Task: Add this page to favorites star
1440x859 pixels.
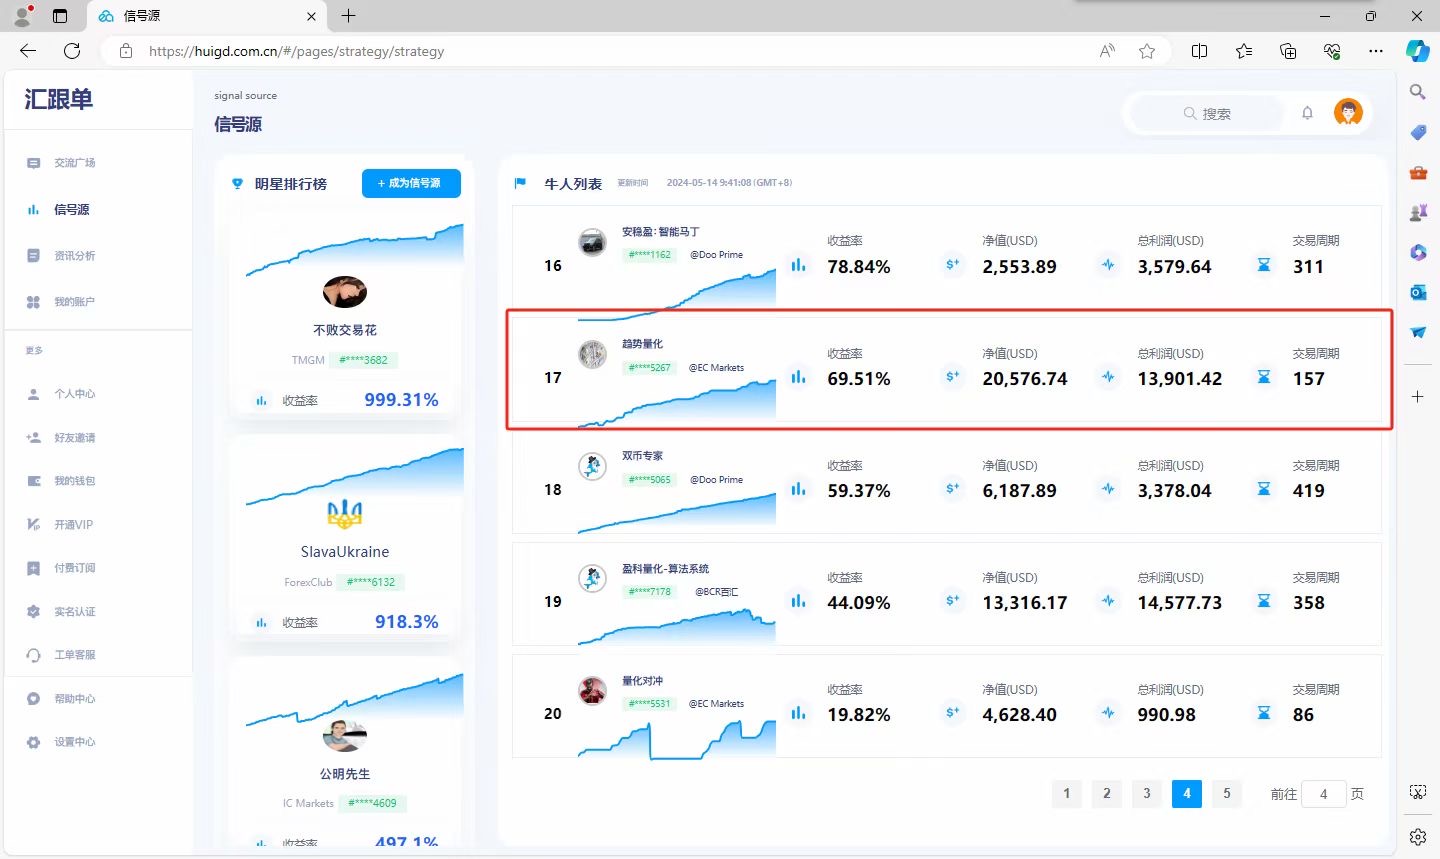Action: click(1147, 51)
